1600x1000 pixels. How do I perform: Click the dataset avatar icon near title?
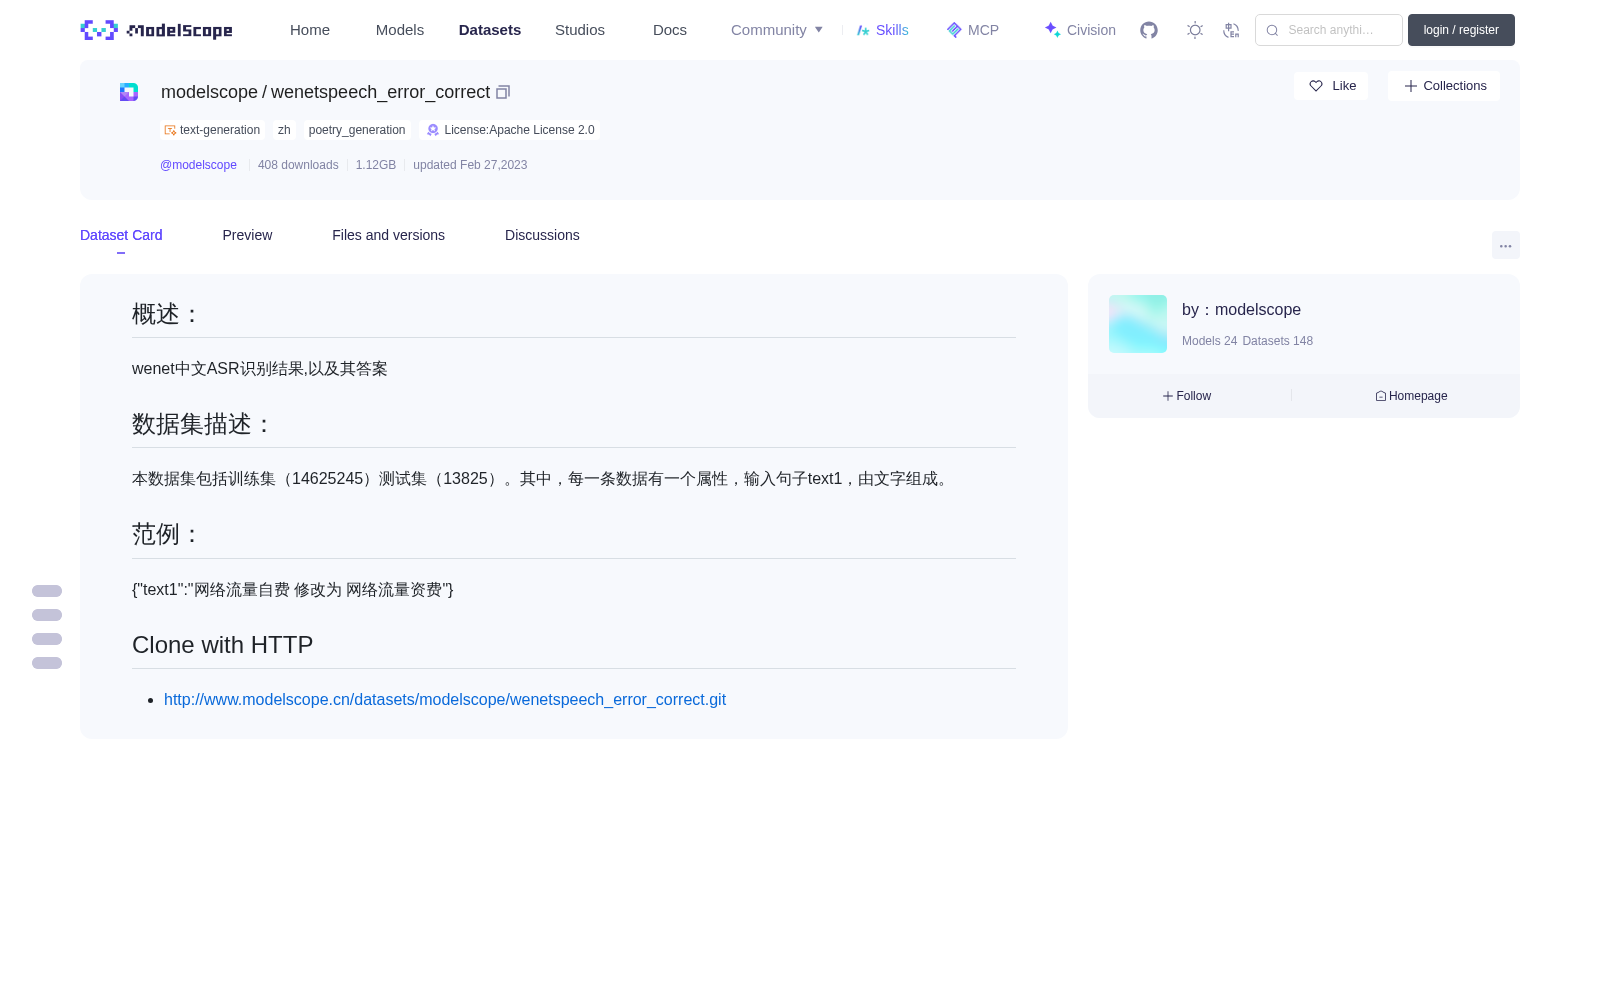(x=129, y=92)
